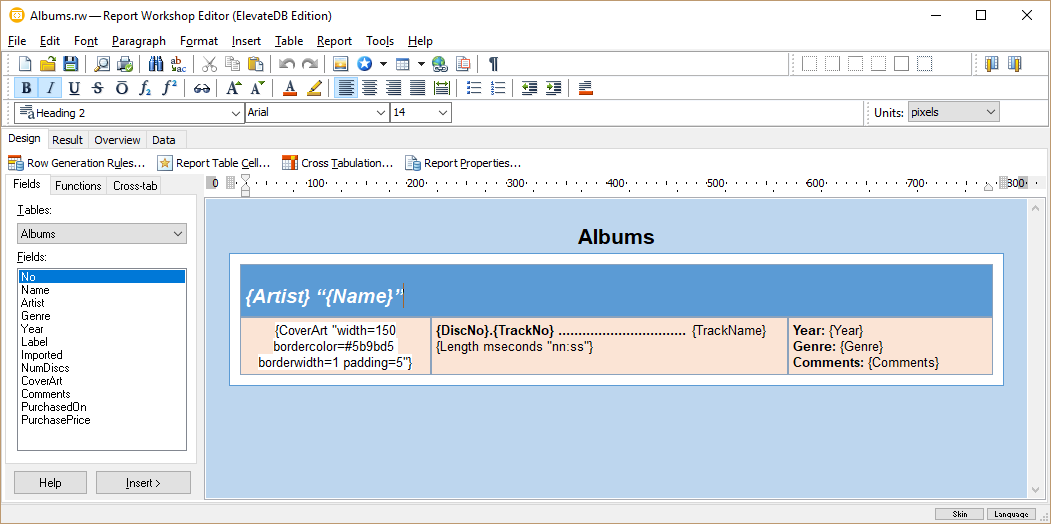The image size is (1051, 524).
Task: Open paragraph background color icon
Action: 584,88
